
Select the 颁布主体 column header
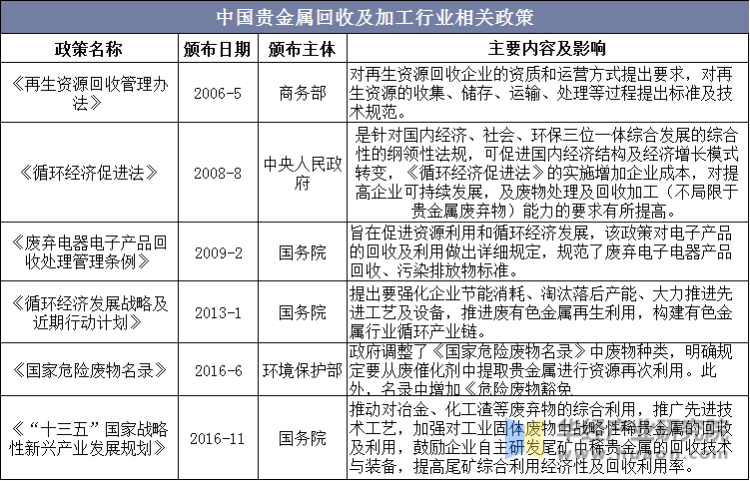302,48
